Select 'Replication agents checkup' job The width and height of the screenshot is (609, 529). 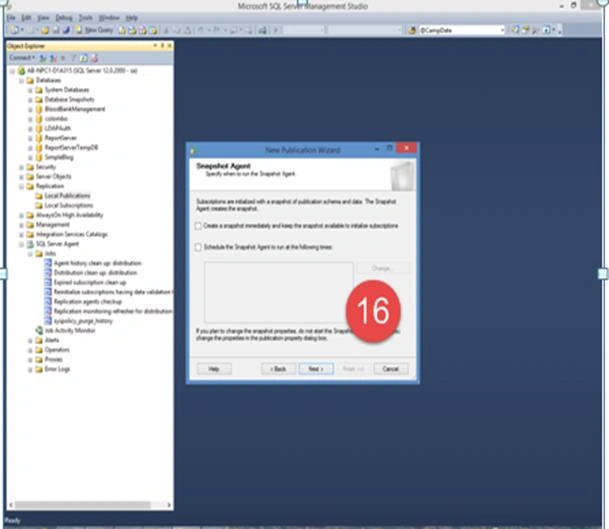(x=88, y=302)
